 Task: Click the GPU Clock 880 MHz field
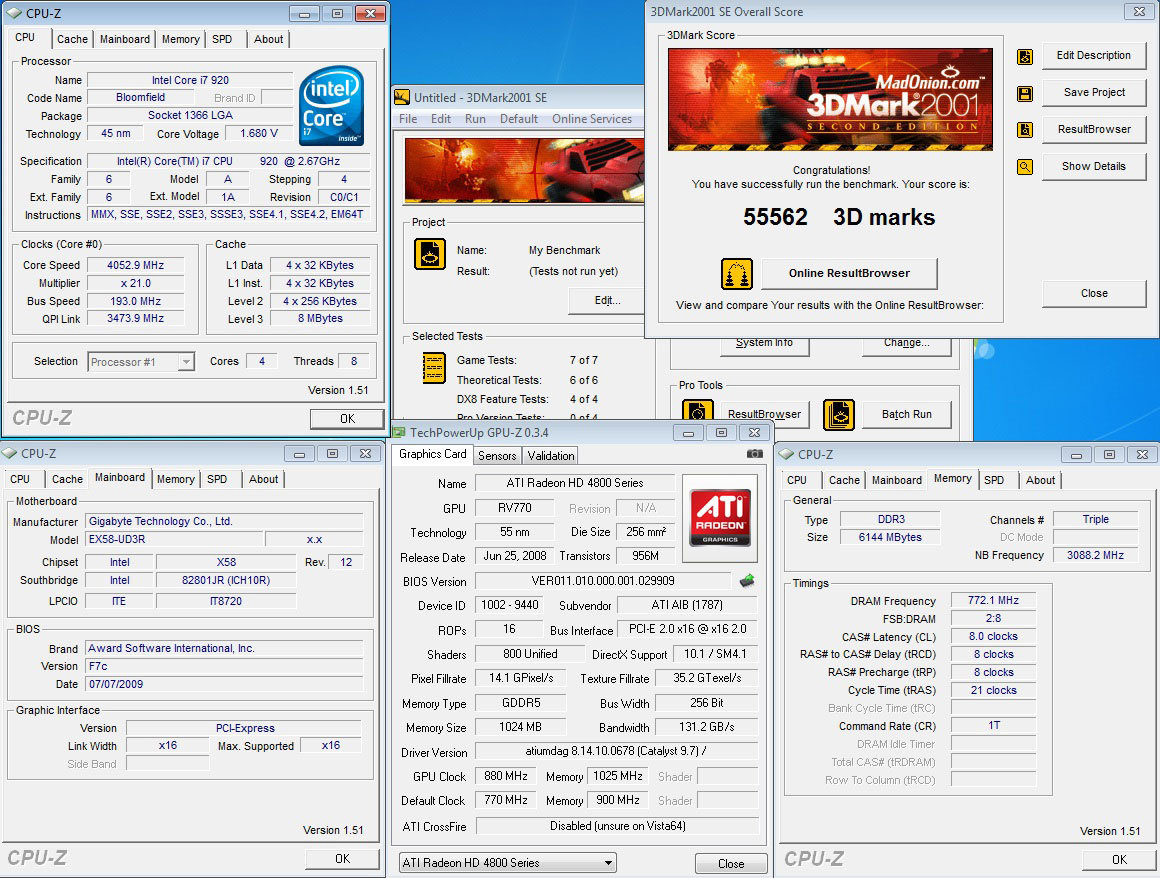point(506,776)
